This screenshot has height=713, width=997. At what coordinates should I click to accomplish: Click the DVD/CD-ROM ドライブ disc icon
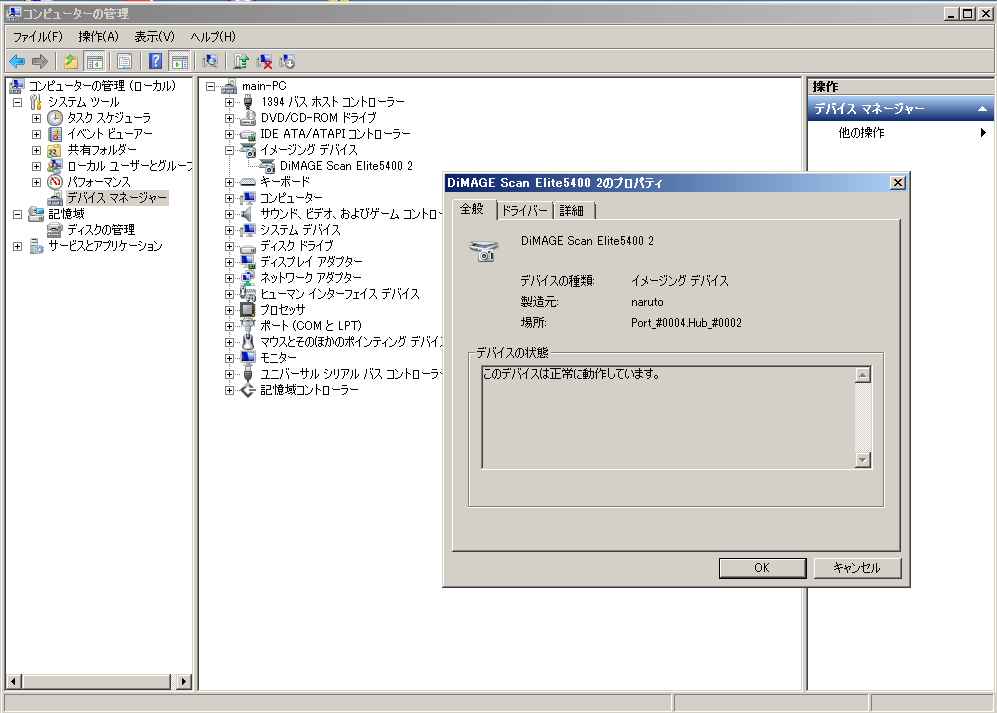click(x=247, y=118)
